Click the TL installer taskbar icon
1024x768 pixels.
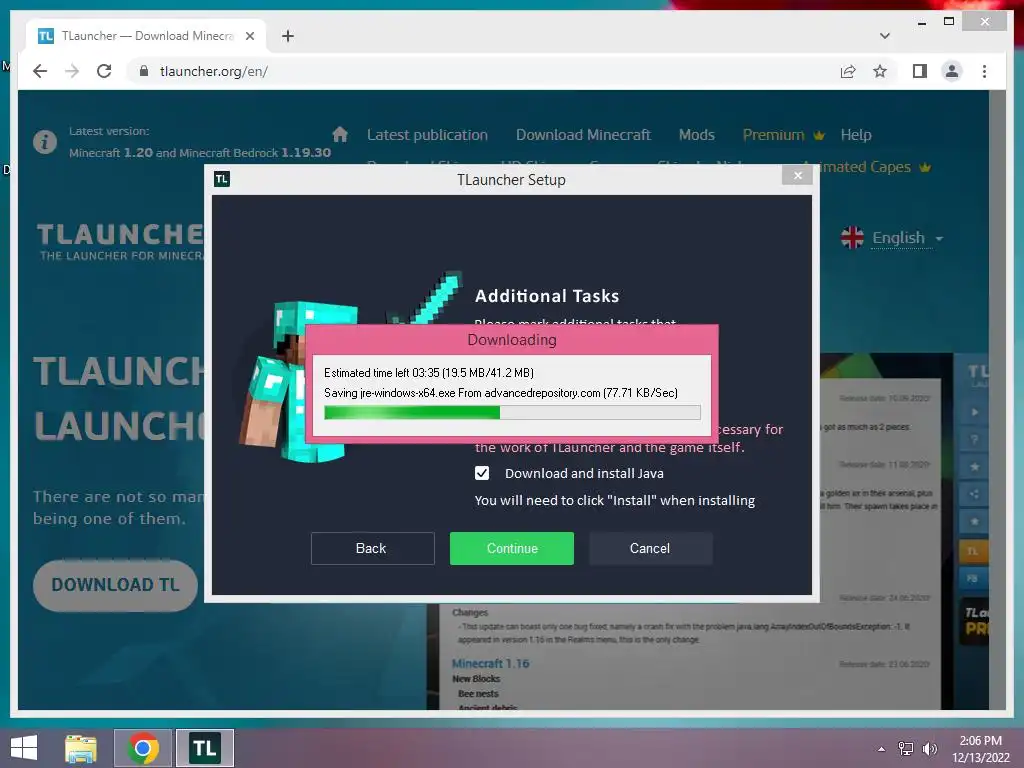click(x=204, y=748)
